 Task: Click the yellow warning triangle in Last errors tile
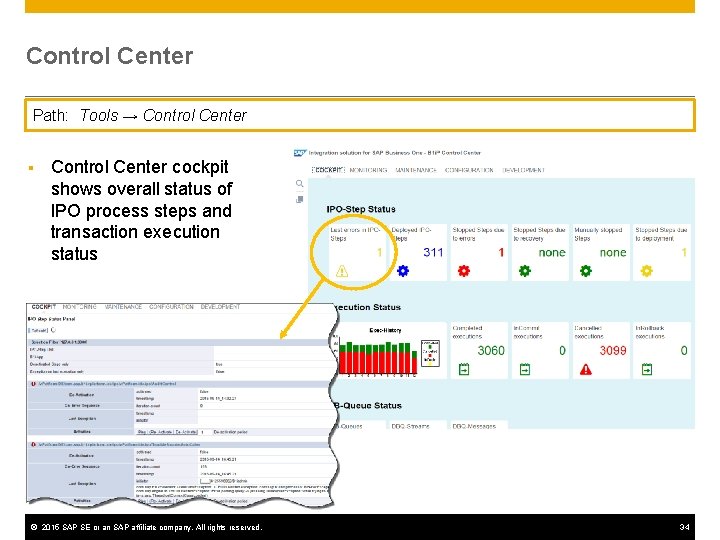click(342, 271)
